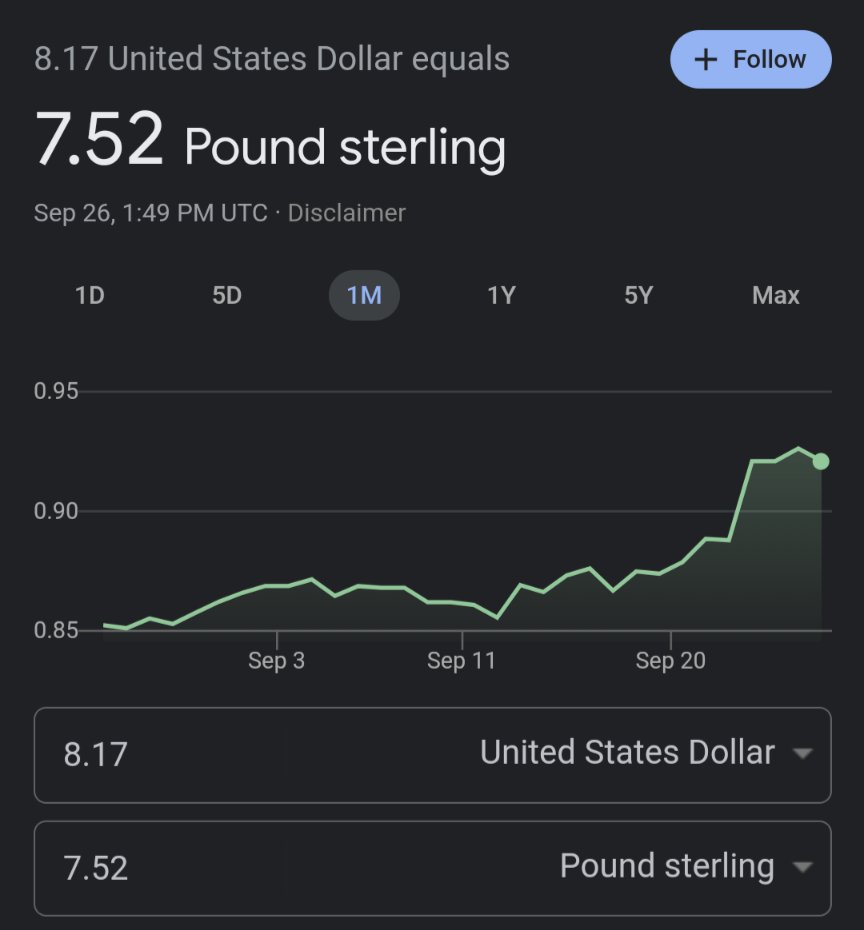Expand the United States Dollar currency dropdown arrow
The width and height of the screenshot is (864, 930).
(x=802, y=753)
